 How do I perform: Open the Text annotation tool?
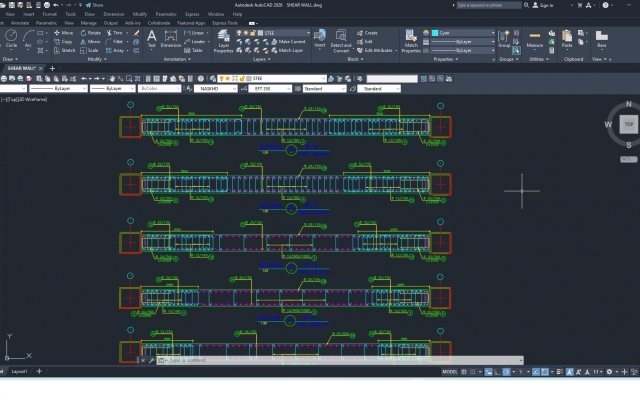(x=151, y=37)
